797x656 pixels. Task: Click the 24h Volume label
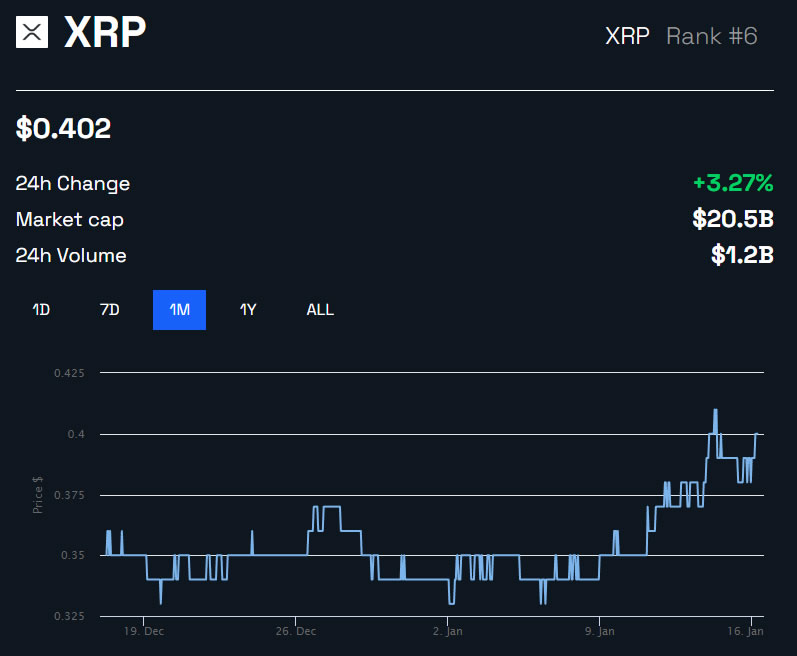pyautogui.click(x=70, y=256)
